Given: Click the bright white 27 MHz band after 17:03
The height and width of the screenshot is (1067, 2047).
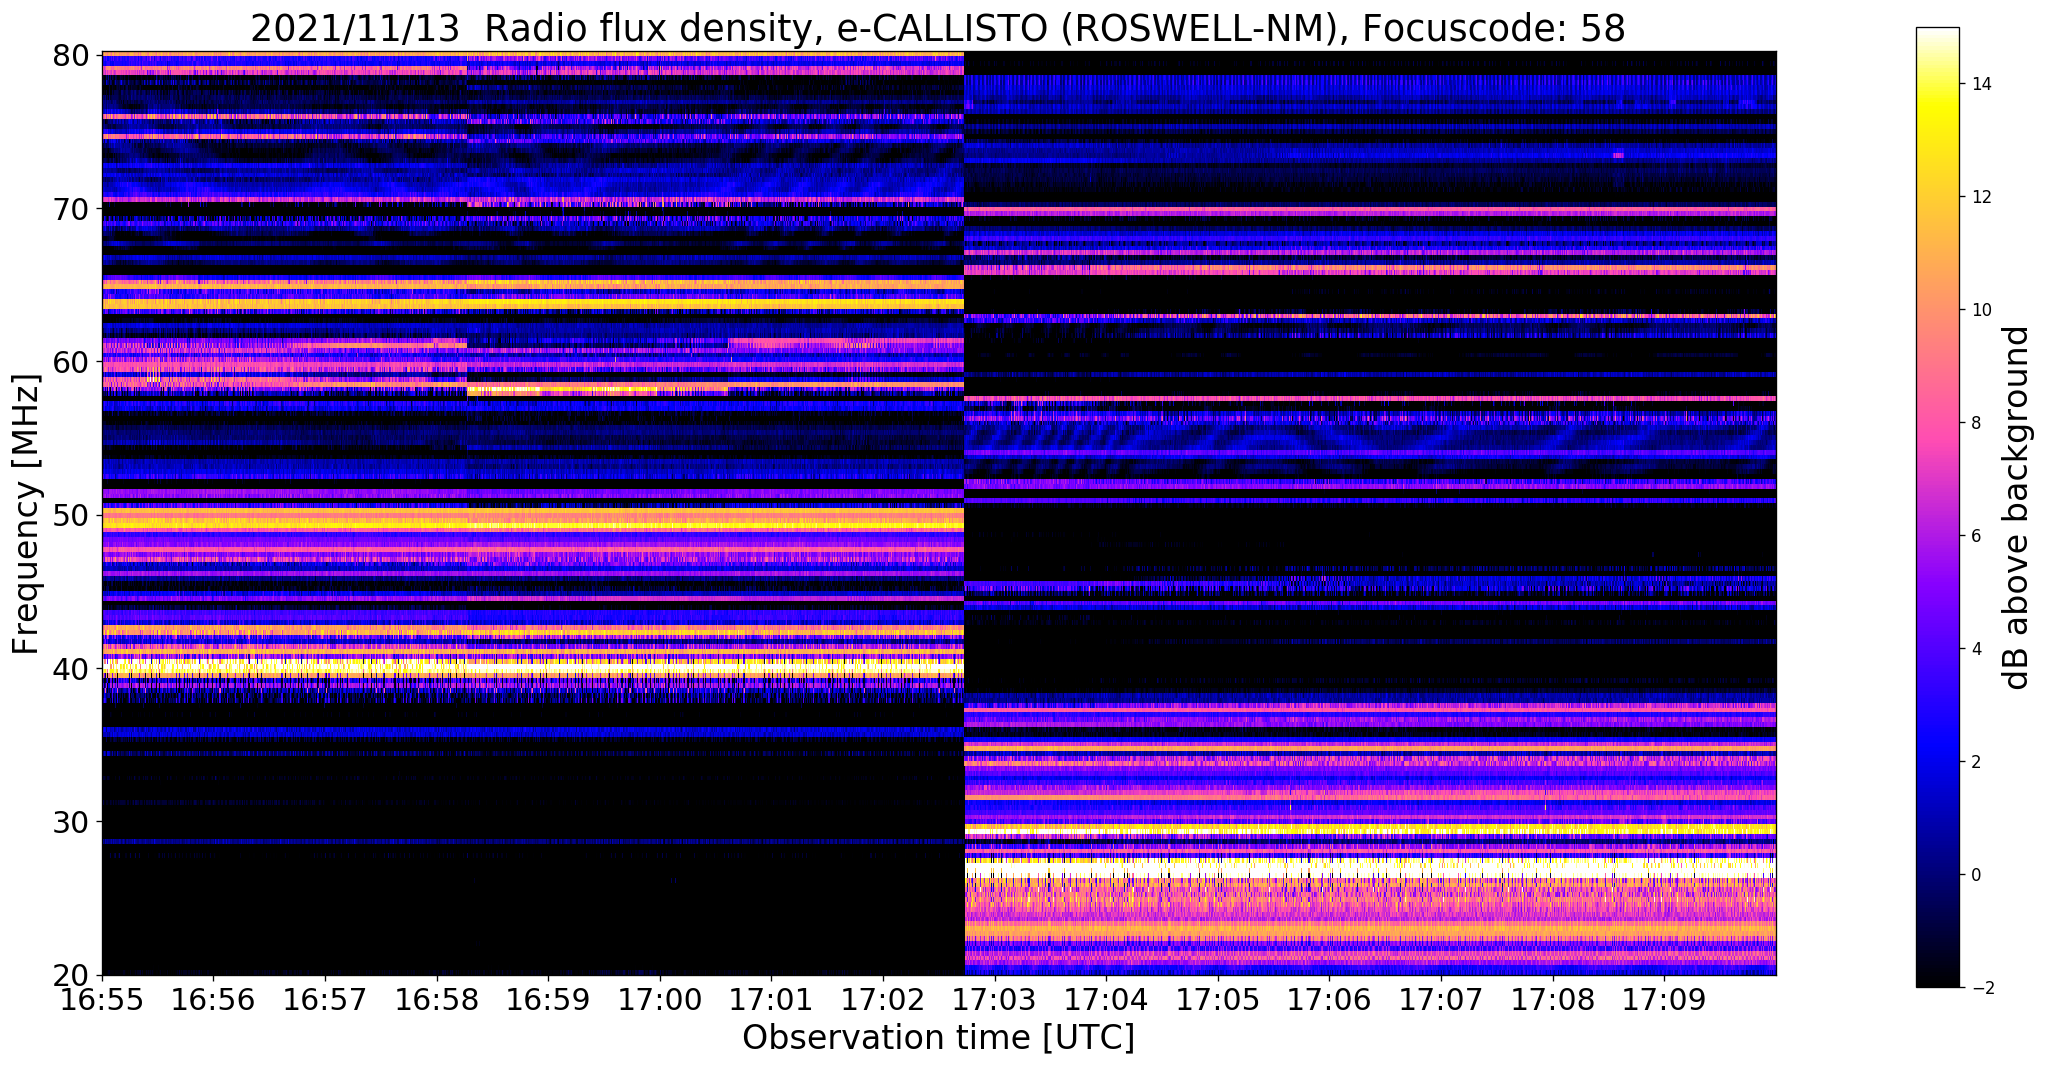Looking at the screenshot, I should click(x=1370, y=867).
